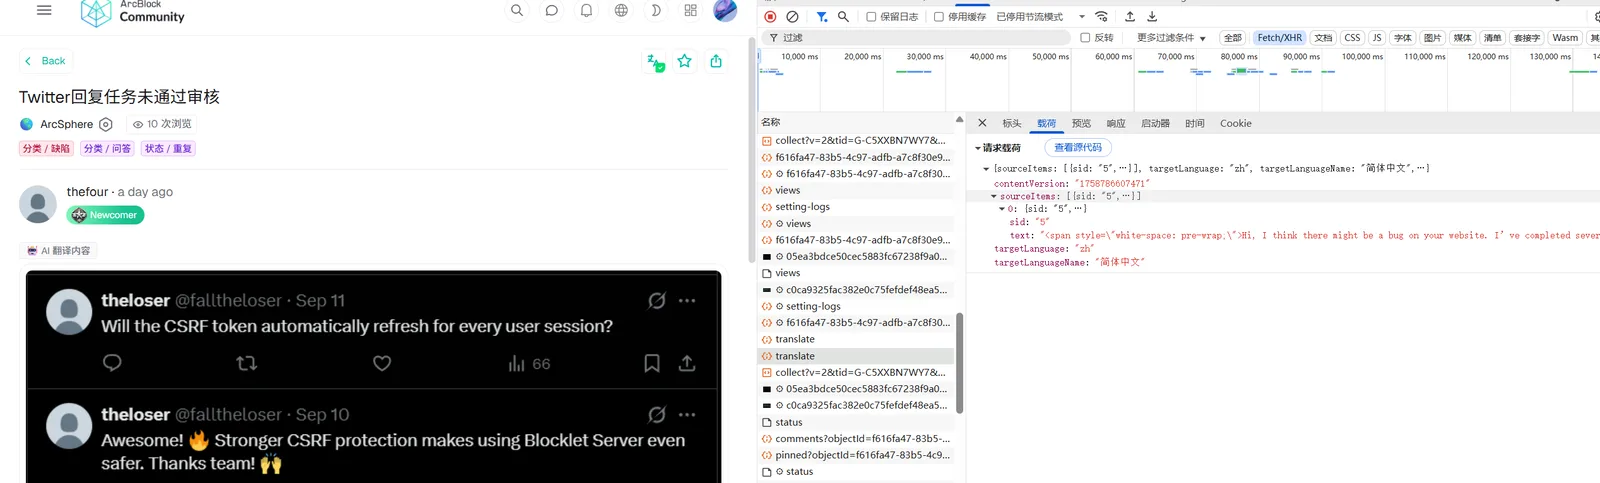Switch to the 标头 headers tab

coord(1012,124)
